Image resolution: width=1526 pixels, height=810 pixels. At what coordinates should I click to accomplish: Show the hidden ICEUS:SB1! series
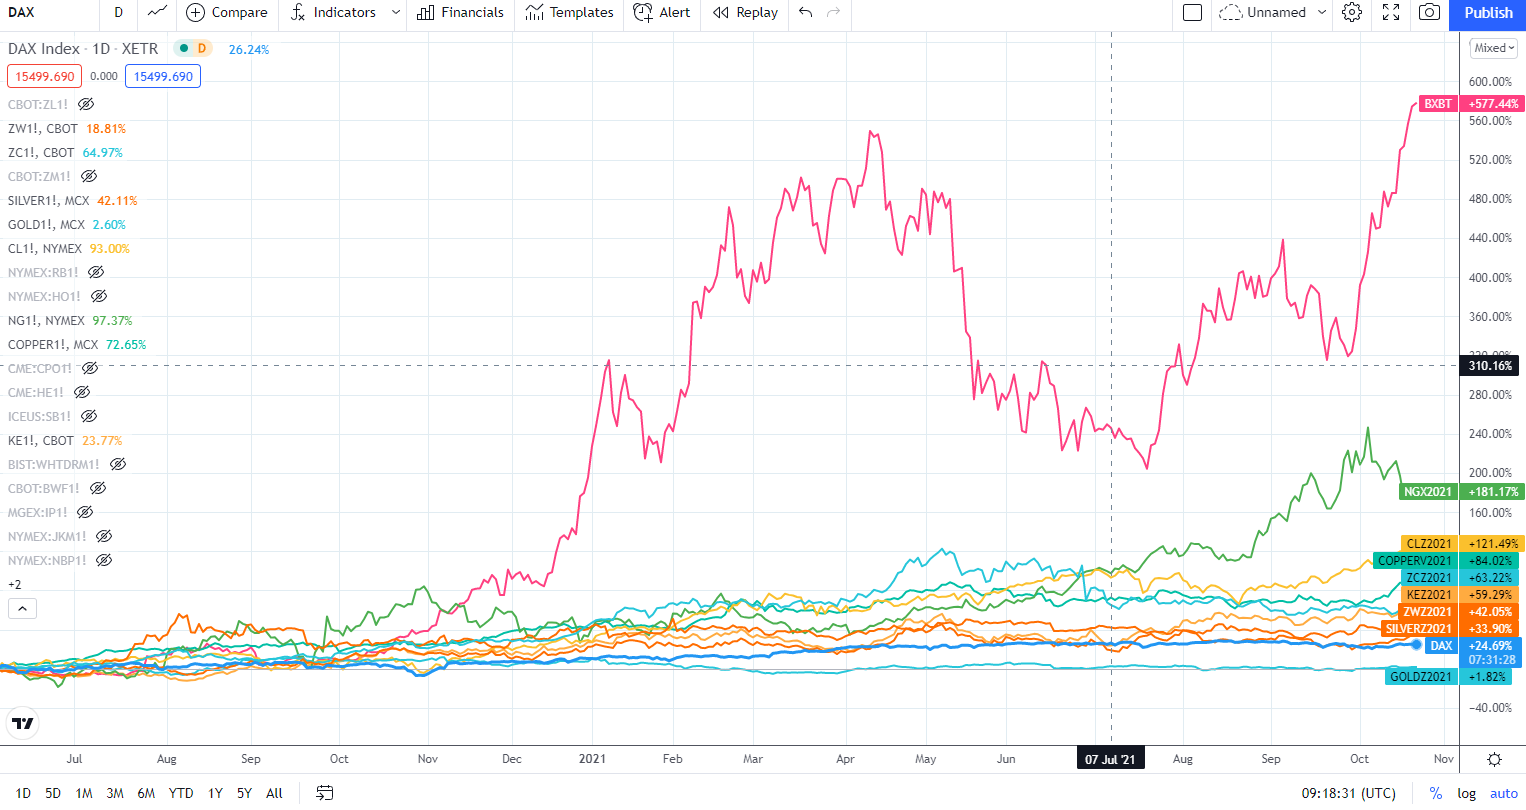pyautogui.click(x=89, y=416)
